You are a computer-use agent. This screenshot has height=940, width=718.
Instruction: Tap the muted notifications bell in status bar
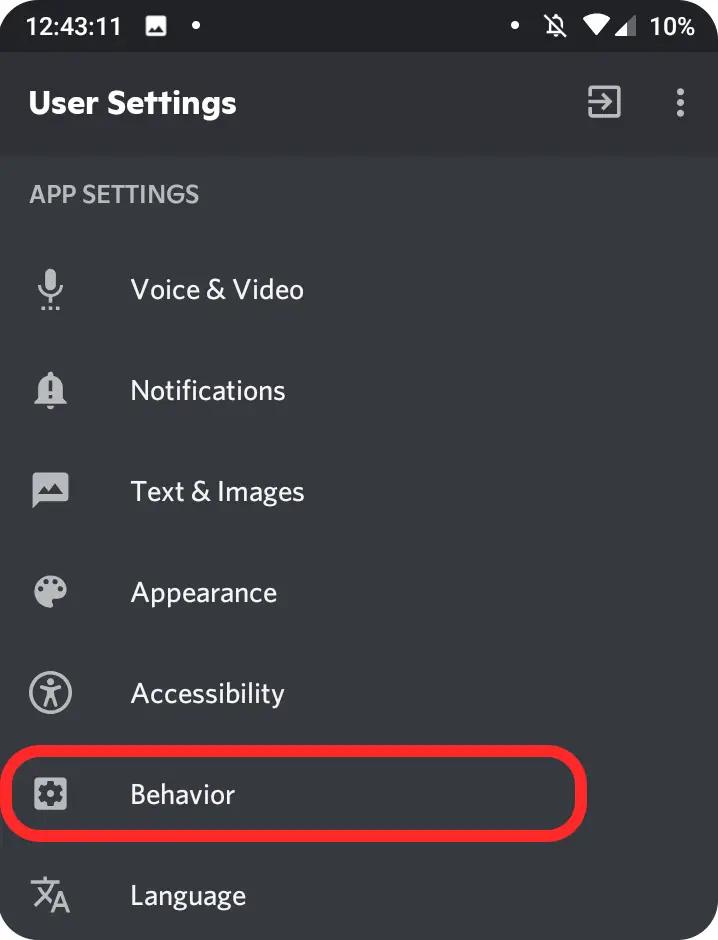click(x=555, y=26)
